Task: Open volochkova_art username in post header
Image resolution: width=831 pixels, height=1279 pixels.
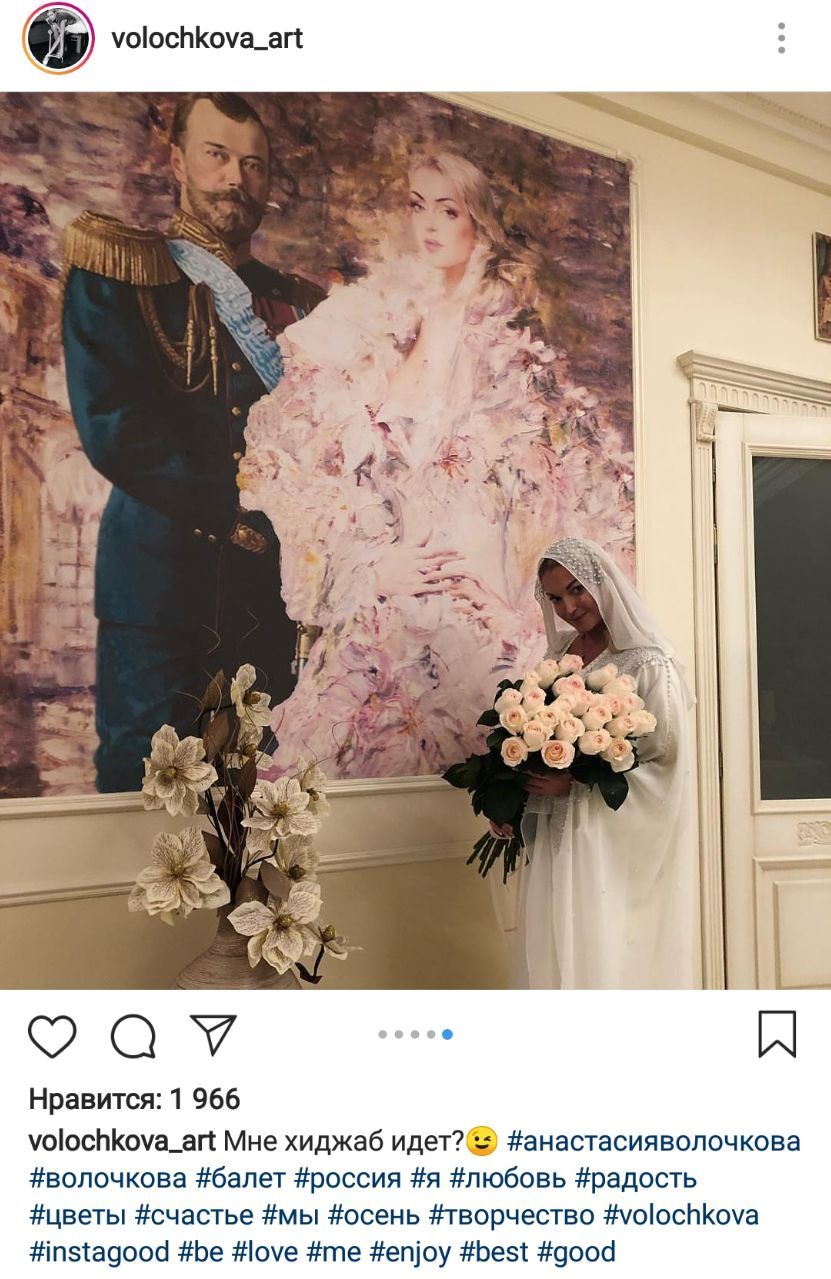Action: [x=207, y=39]
